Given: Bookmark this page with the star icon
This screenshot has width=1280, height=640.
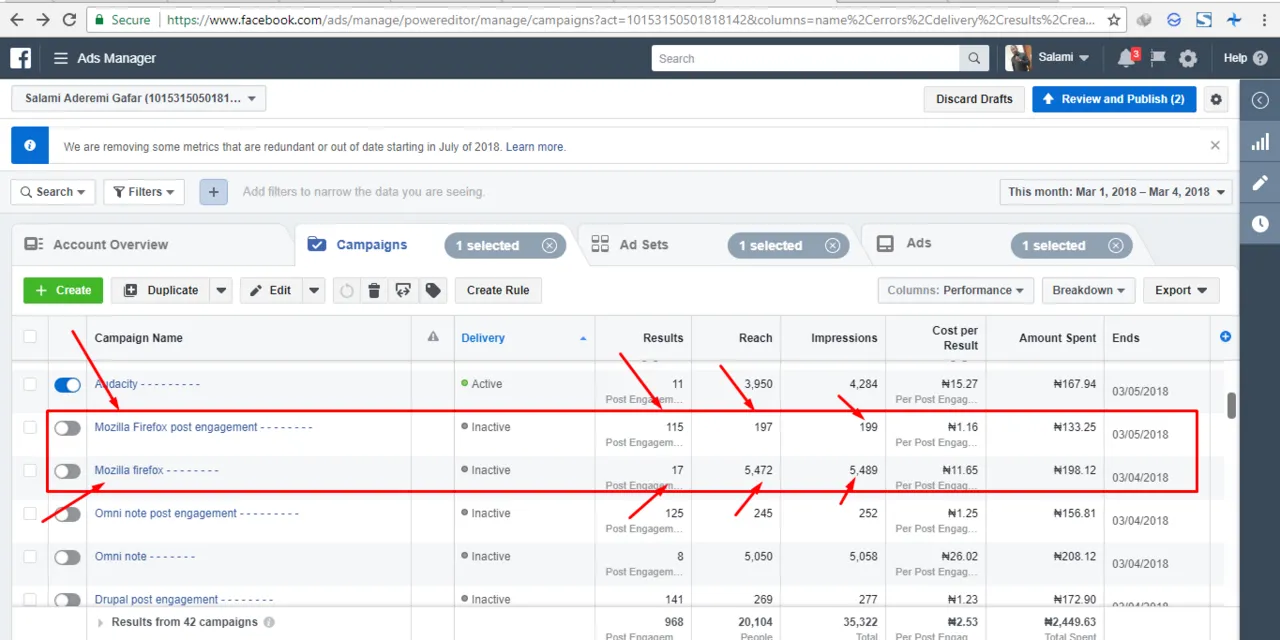Looking at the screenshot, I should (1115, 19).
